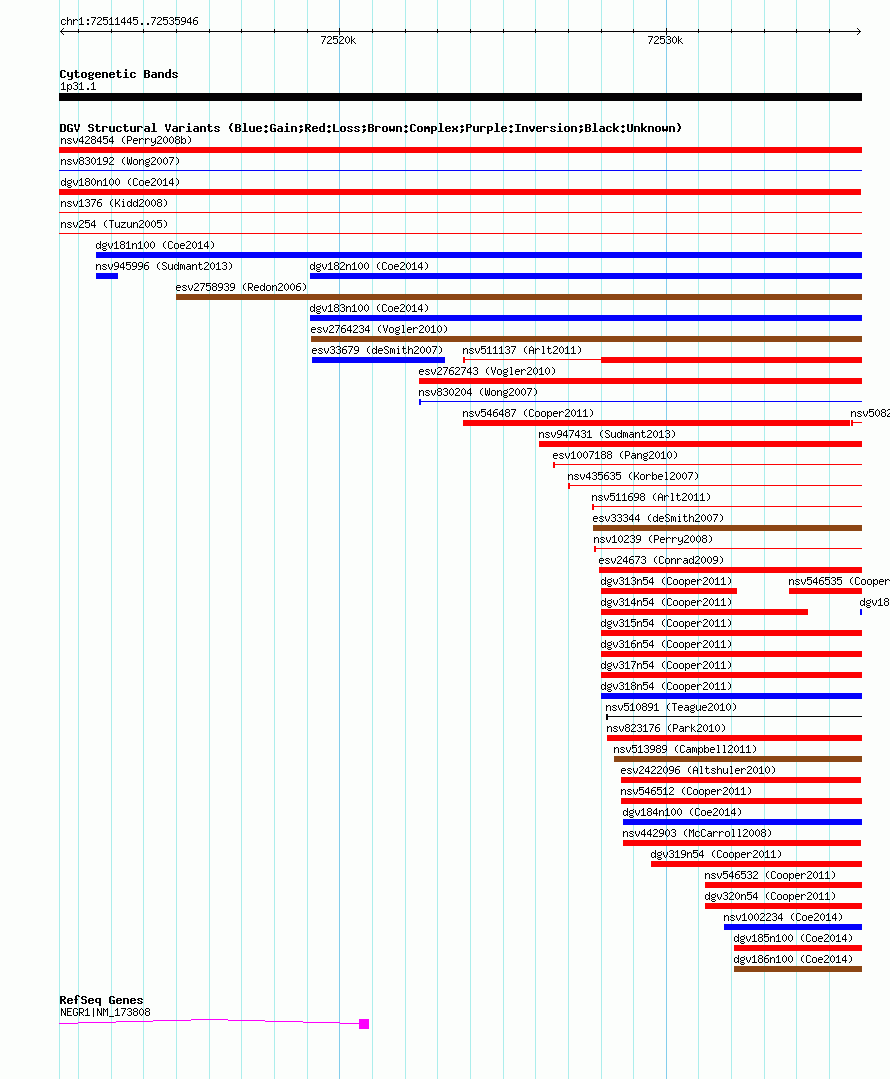Image resolution: width=890 pixels, height=1079 pixels.
Task: Open the dgv320n54 (Cooper2011) label
Action: click(x=770, y=896)
